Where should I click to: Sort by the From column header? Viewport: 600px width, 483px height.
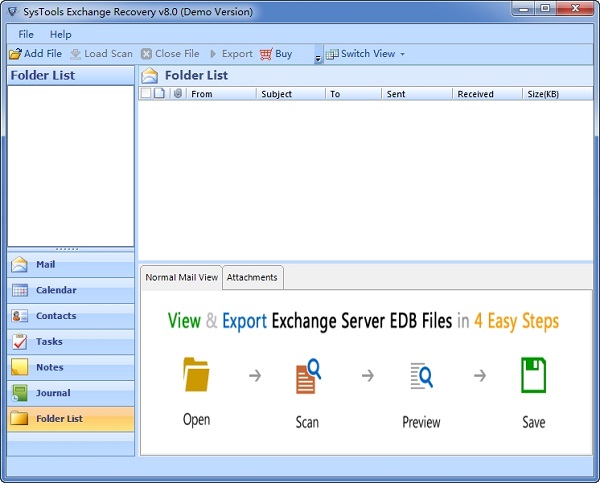222,94
